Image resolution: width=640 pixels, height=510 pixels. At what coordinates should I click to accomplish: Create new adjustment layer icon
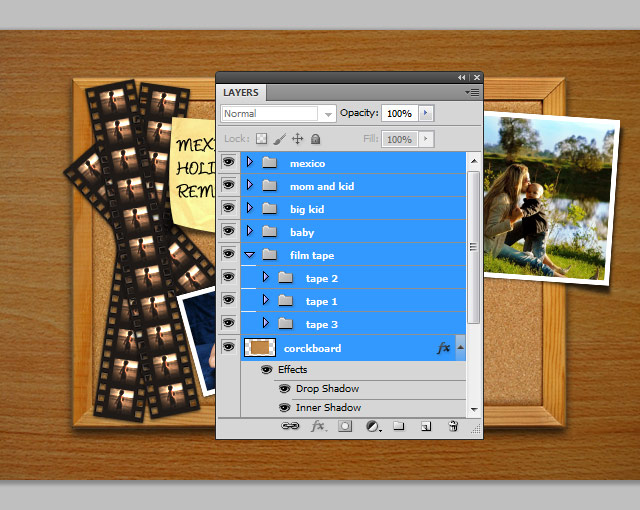(372, 426)
